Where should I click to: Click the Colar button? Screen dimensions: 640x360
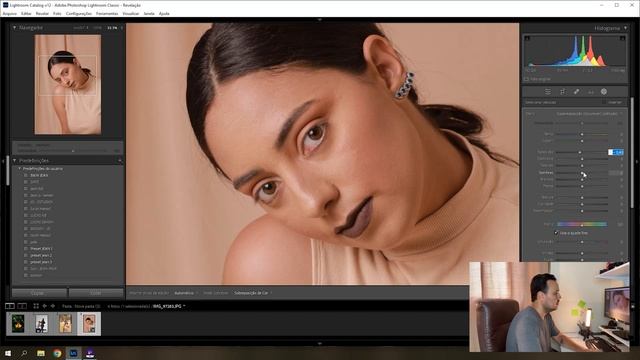[x=96, y=293]
